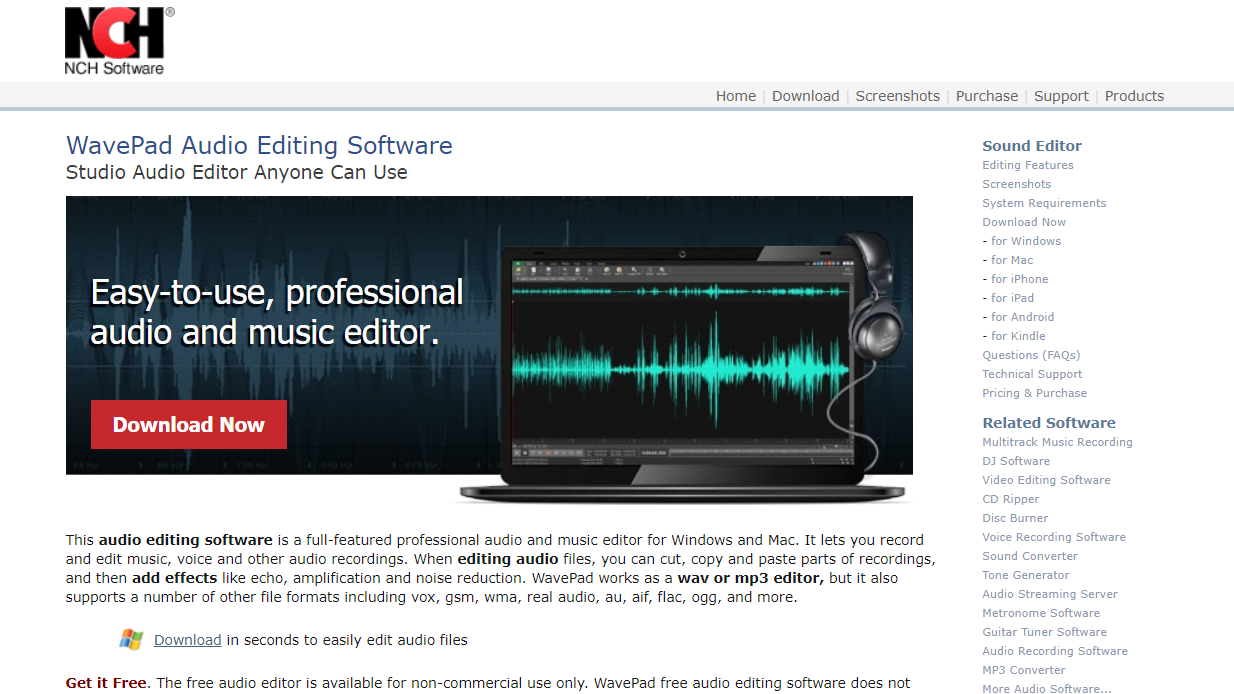Click the sidebar Download Now link

[1024, 222]
